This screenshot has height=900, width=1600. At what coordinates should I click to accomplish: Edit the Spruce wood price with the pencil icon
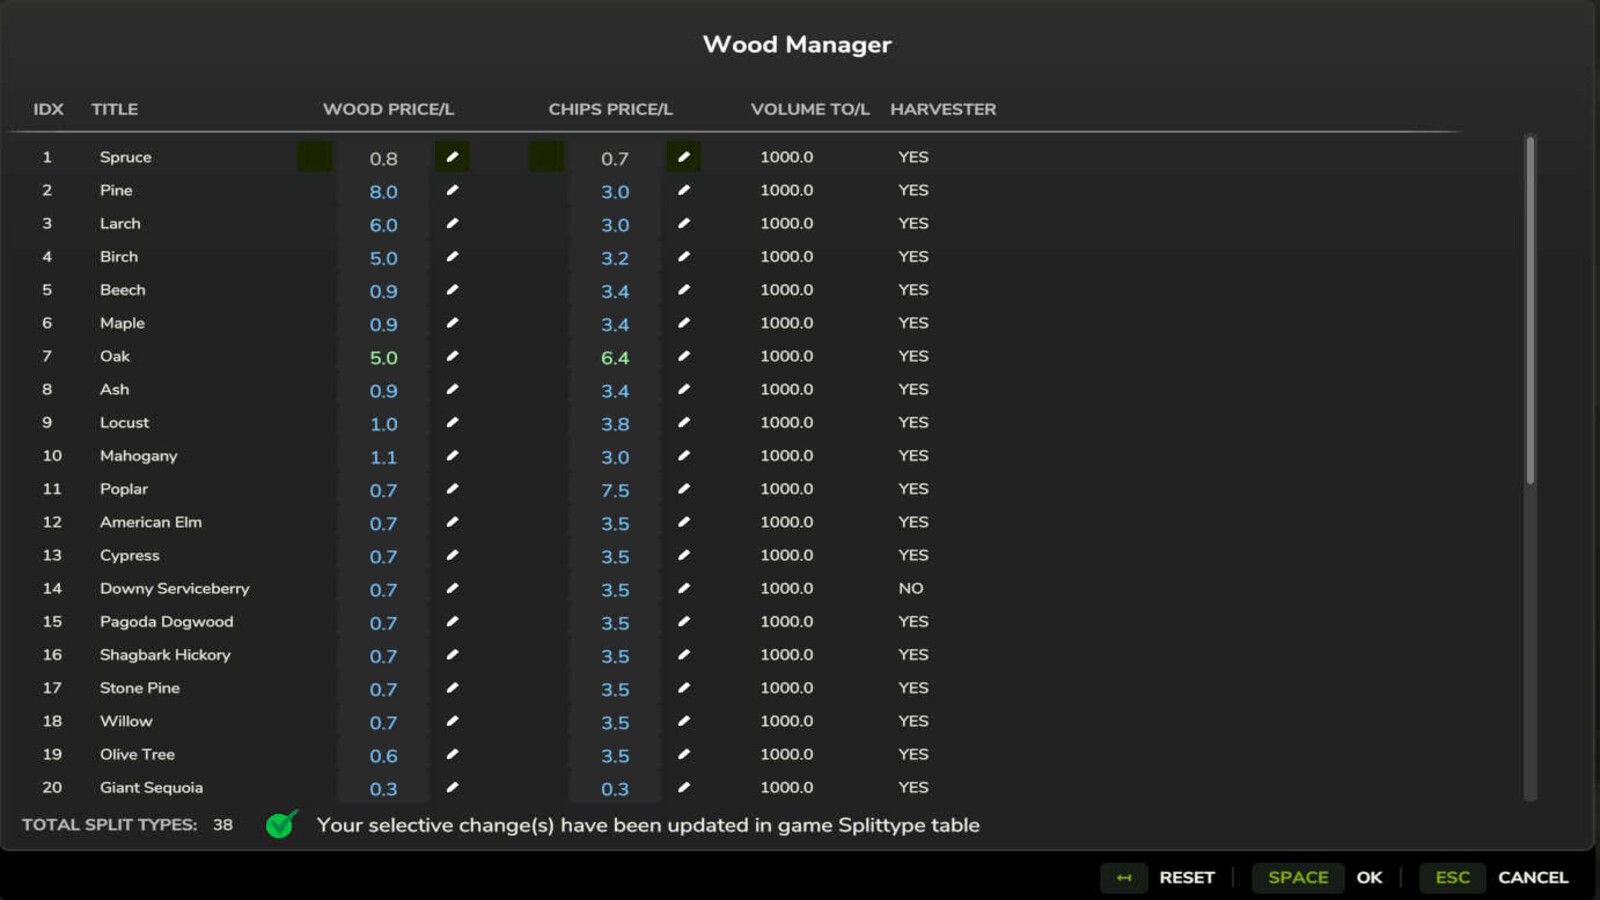pyautogui.click(x=453, y=157)
